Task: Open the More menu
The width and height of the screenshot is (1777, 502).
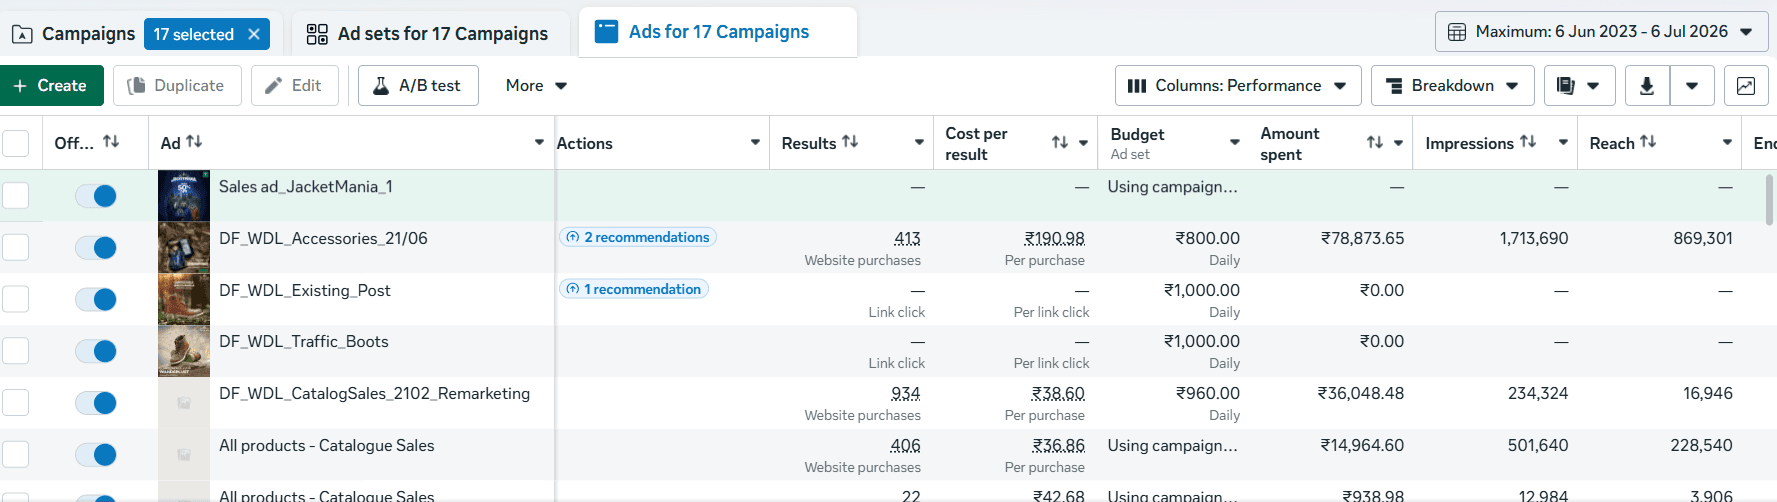Action: (536, 86)
